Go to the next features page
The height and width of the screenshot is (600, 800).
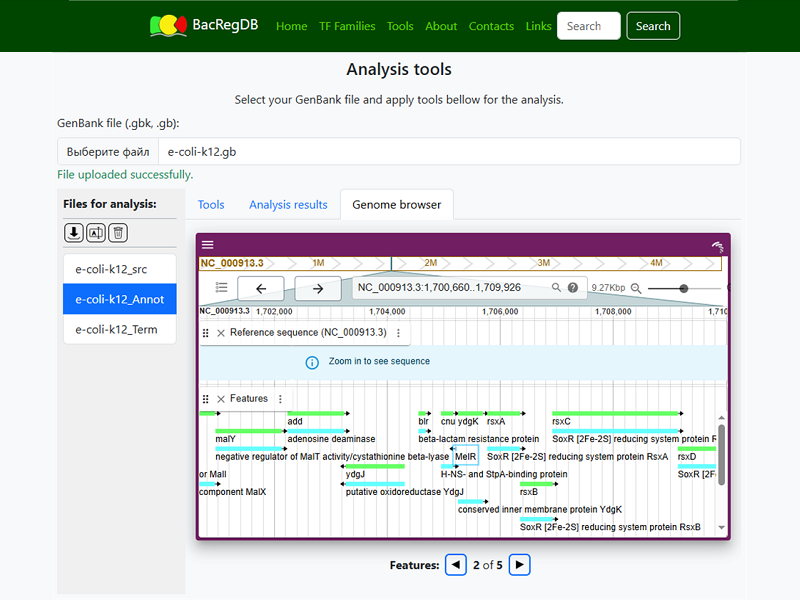(x=519, y=565)
